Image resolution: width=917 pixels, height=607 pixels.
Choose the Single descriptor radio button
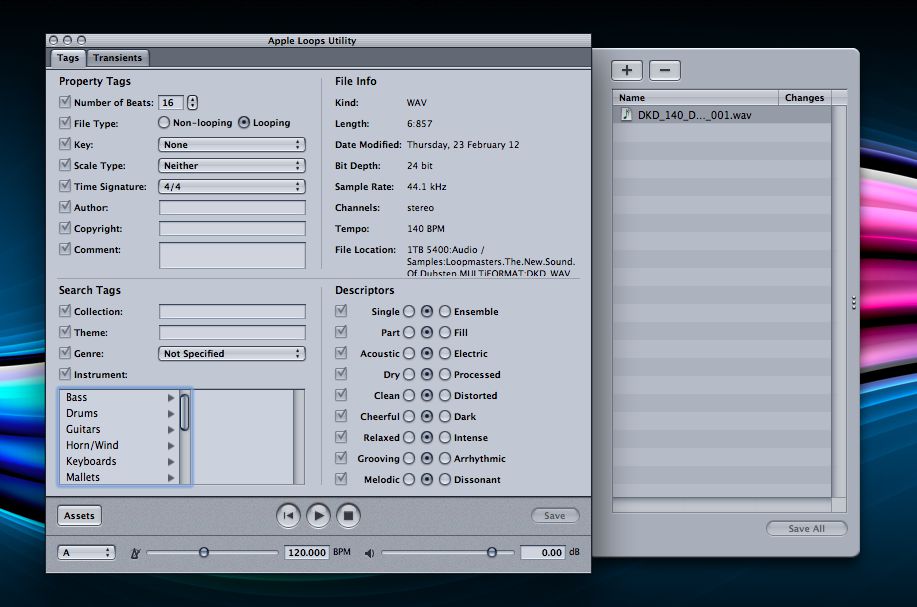pyautogui.click(x=409, y=312)
